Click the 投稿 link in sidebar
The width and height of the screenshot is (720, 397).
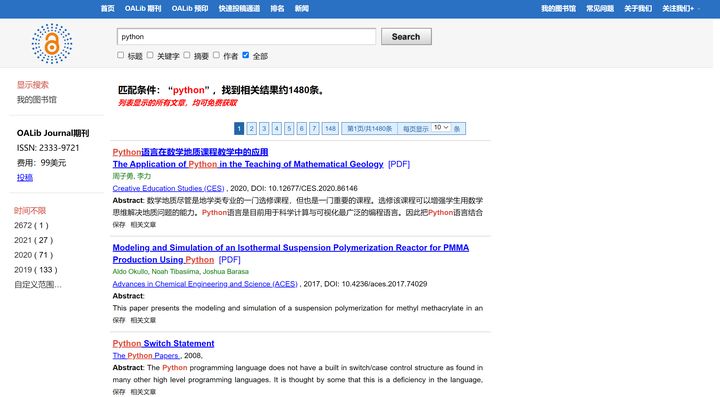tap(25, 177)
